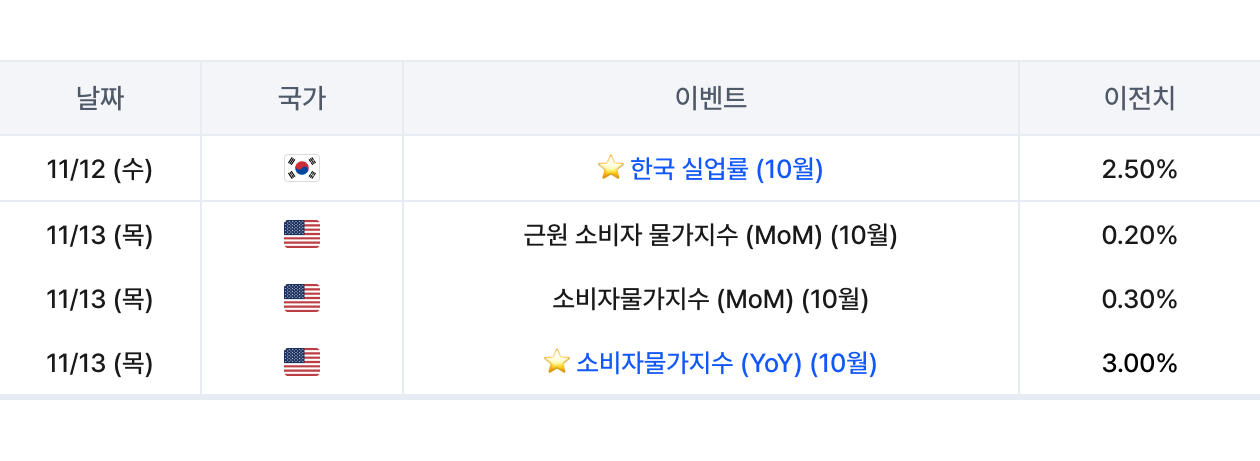
Task: Click the 0.20% previous value
Action: (1139, 235)
